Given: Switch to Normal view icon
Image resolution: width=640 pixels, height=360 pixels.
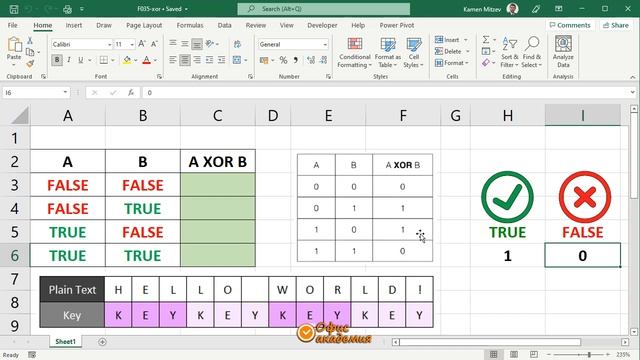Looking at the screenshot, I should pyautogui.click(x=493, y=354).
